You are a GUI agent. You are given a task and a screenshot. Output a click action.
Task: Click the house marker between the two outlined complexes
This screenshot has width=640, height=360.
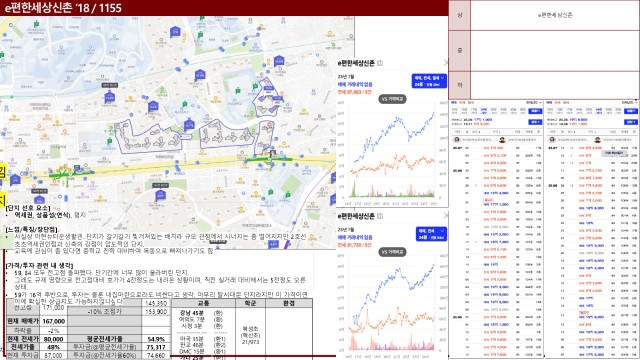pos(189,124)
